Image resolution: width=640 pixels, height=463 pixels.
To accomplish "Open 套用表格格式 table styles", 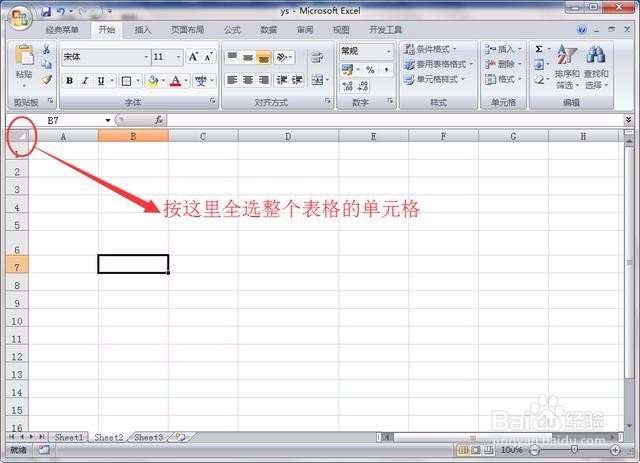I will (438, 64).
